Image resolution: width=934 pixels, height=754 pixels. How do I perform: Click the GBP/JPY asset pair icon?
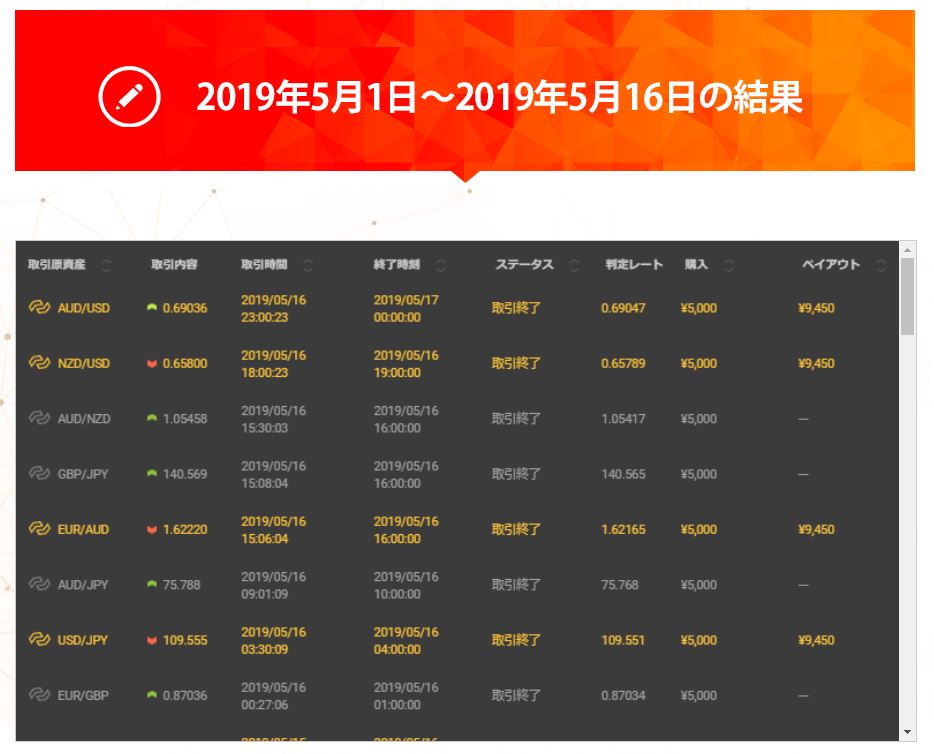click(x=39, y=473)
